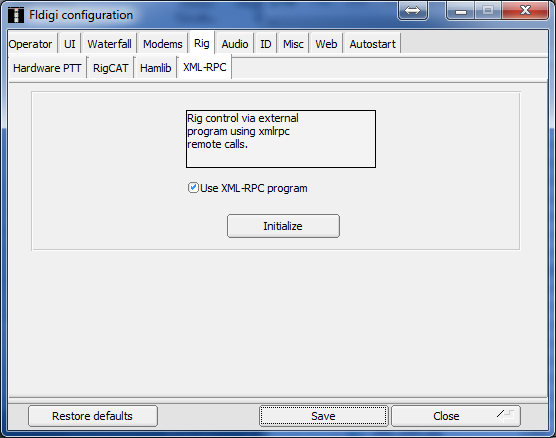Switch to the Hardware PTT sub-tab

[47, 68]
